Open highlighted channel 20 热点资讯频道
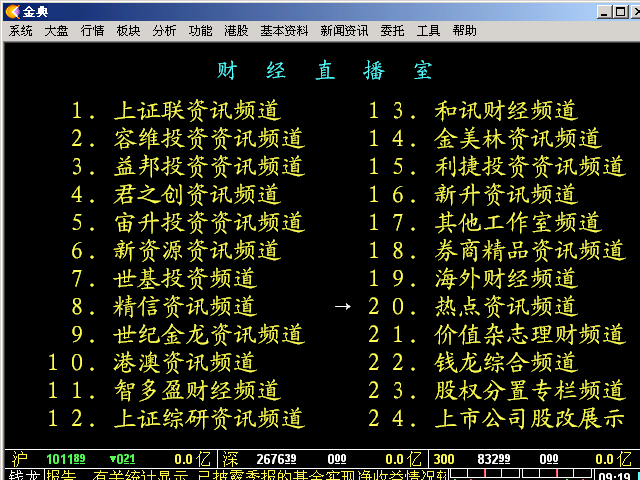 (473, 306)
